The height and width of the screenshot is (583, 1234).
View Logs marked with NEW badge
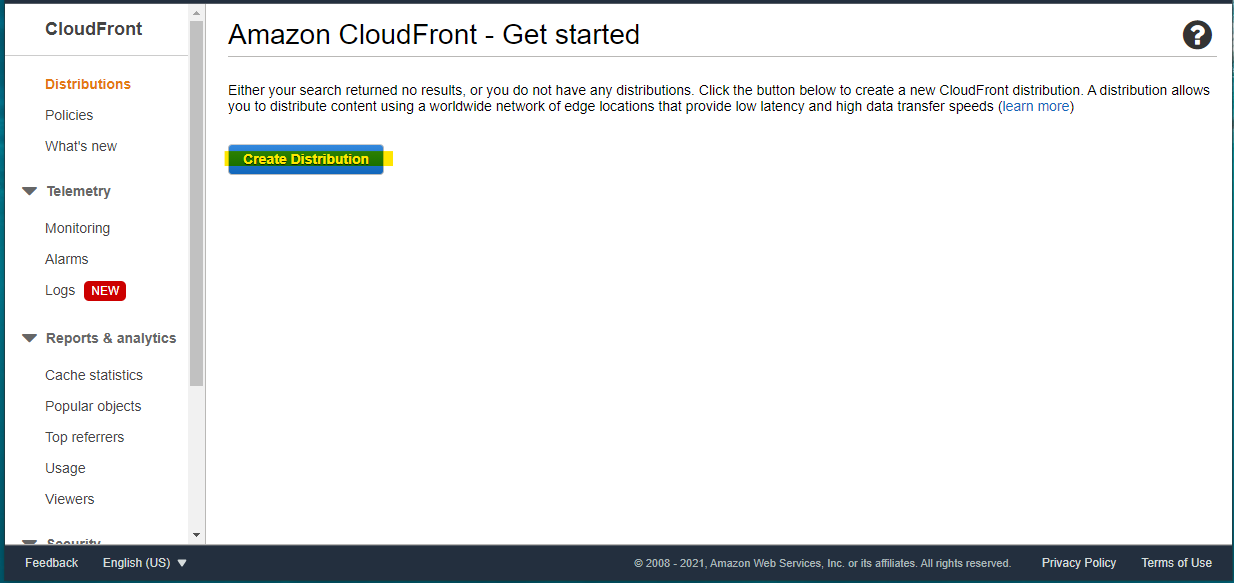point(59,290)
